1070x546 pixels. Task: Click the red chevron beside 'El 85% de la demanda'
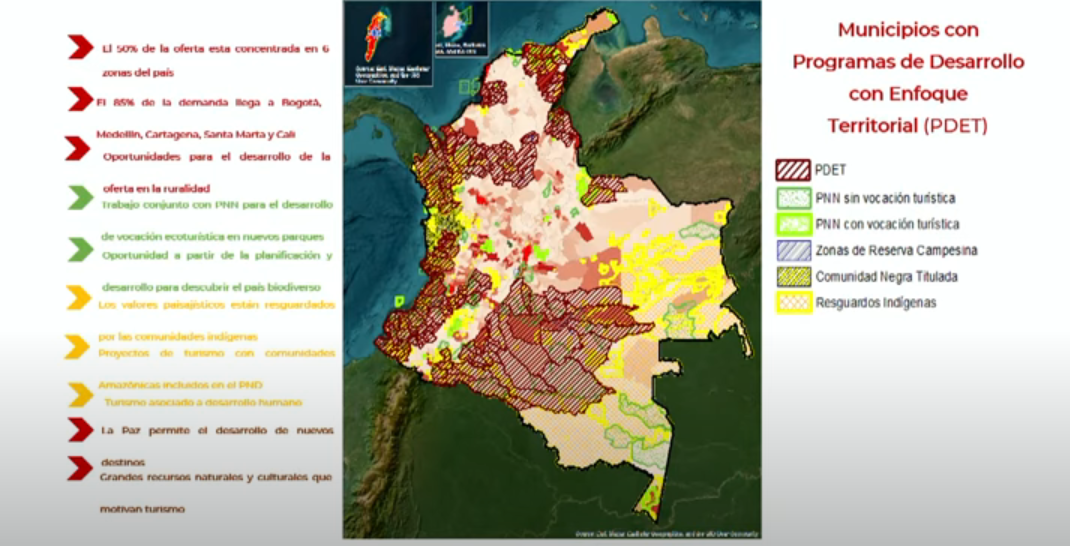point(80,100)
